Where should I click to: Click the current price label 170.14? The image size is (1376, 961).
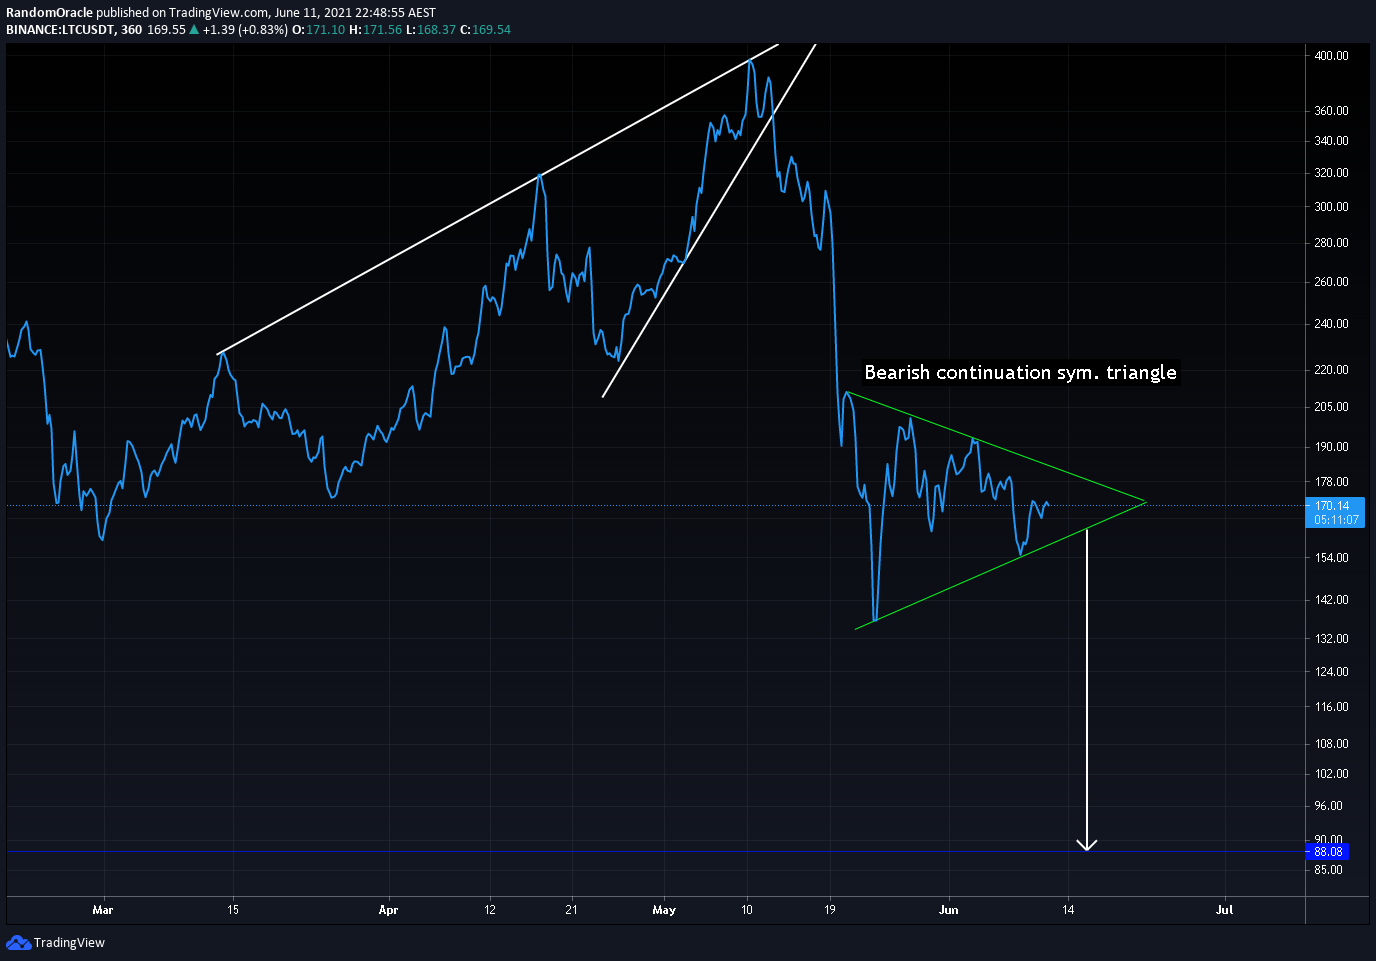[1332, 506]
